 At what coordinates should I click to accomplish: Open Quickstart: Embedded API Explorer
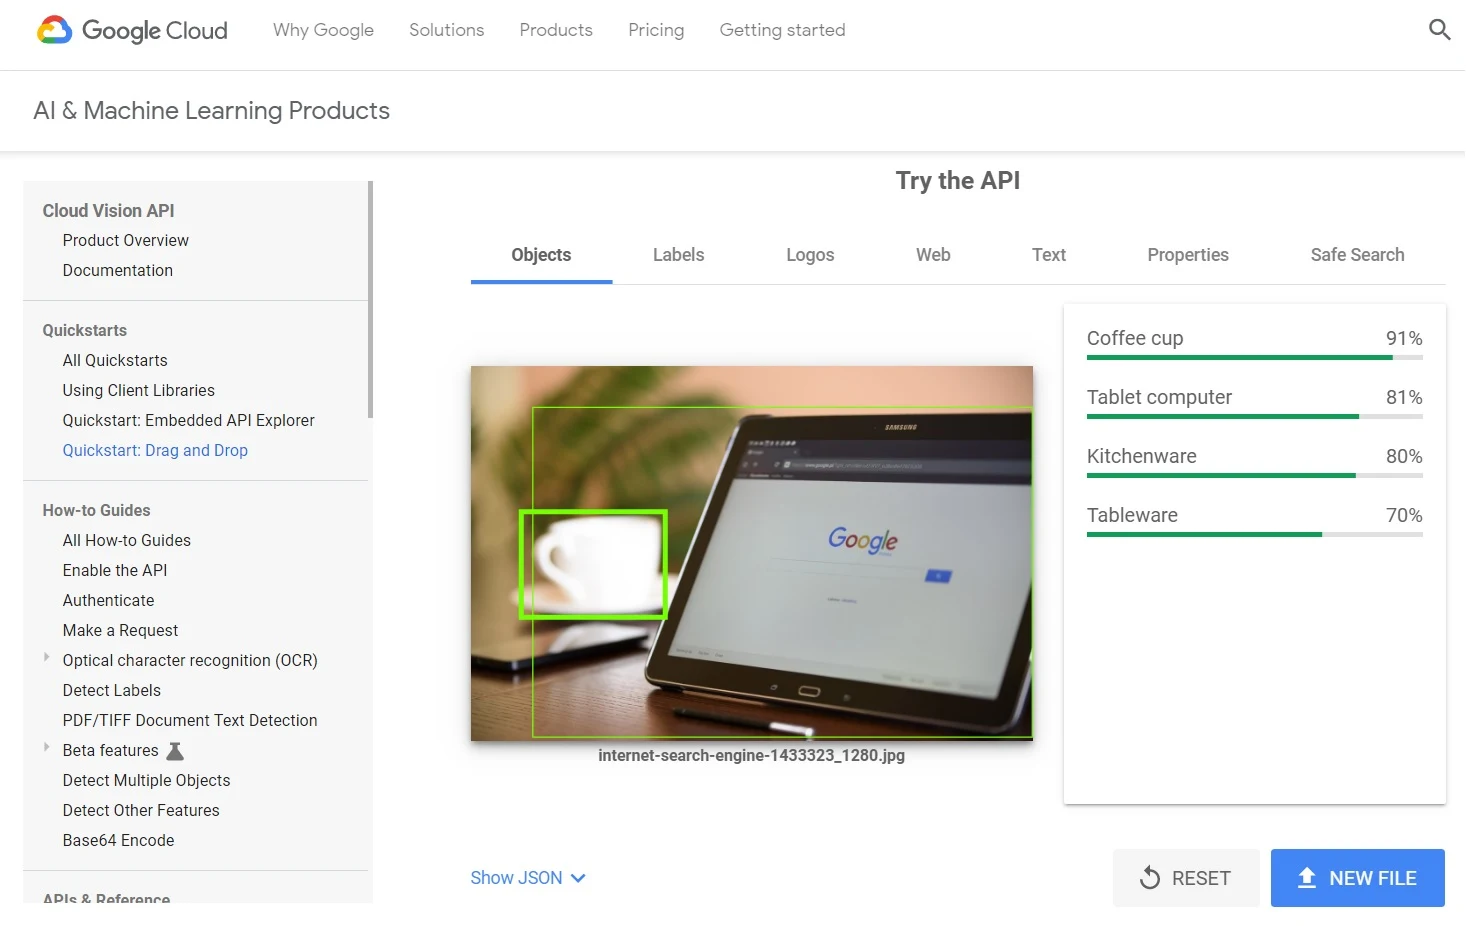(188, 420)
